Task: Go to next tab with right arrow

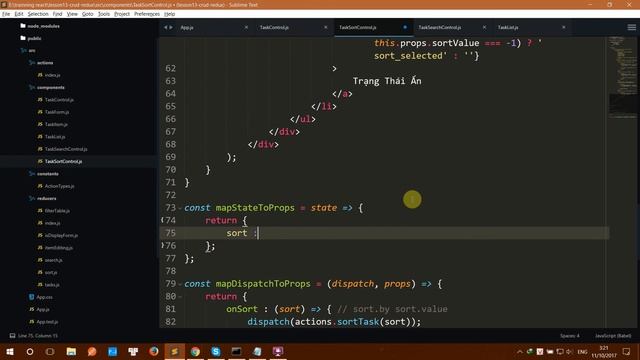Action: pos(171,27)
